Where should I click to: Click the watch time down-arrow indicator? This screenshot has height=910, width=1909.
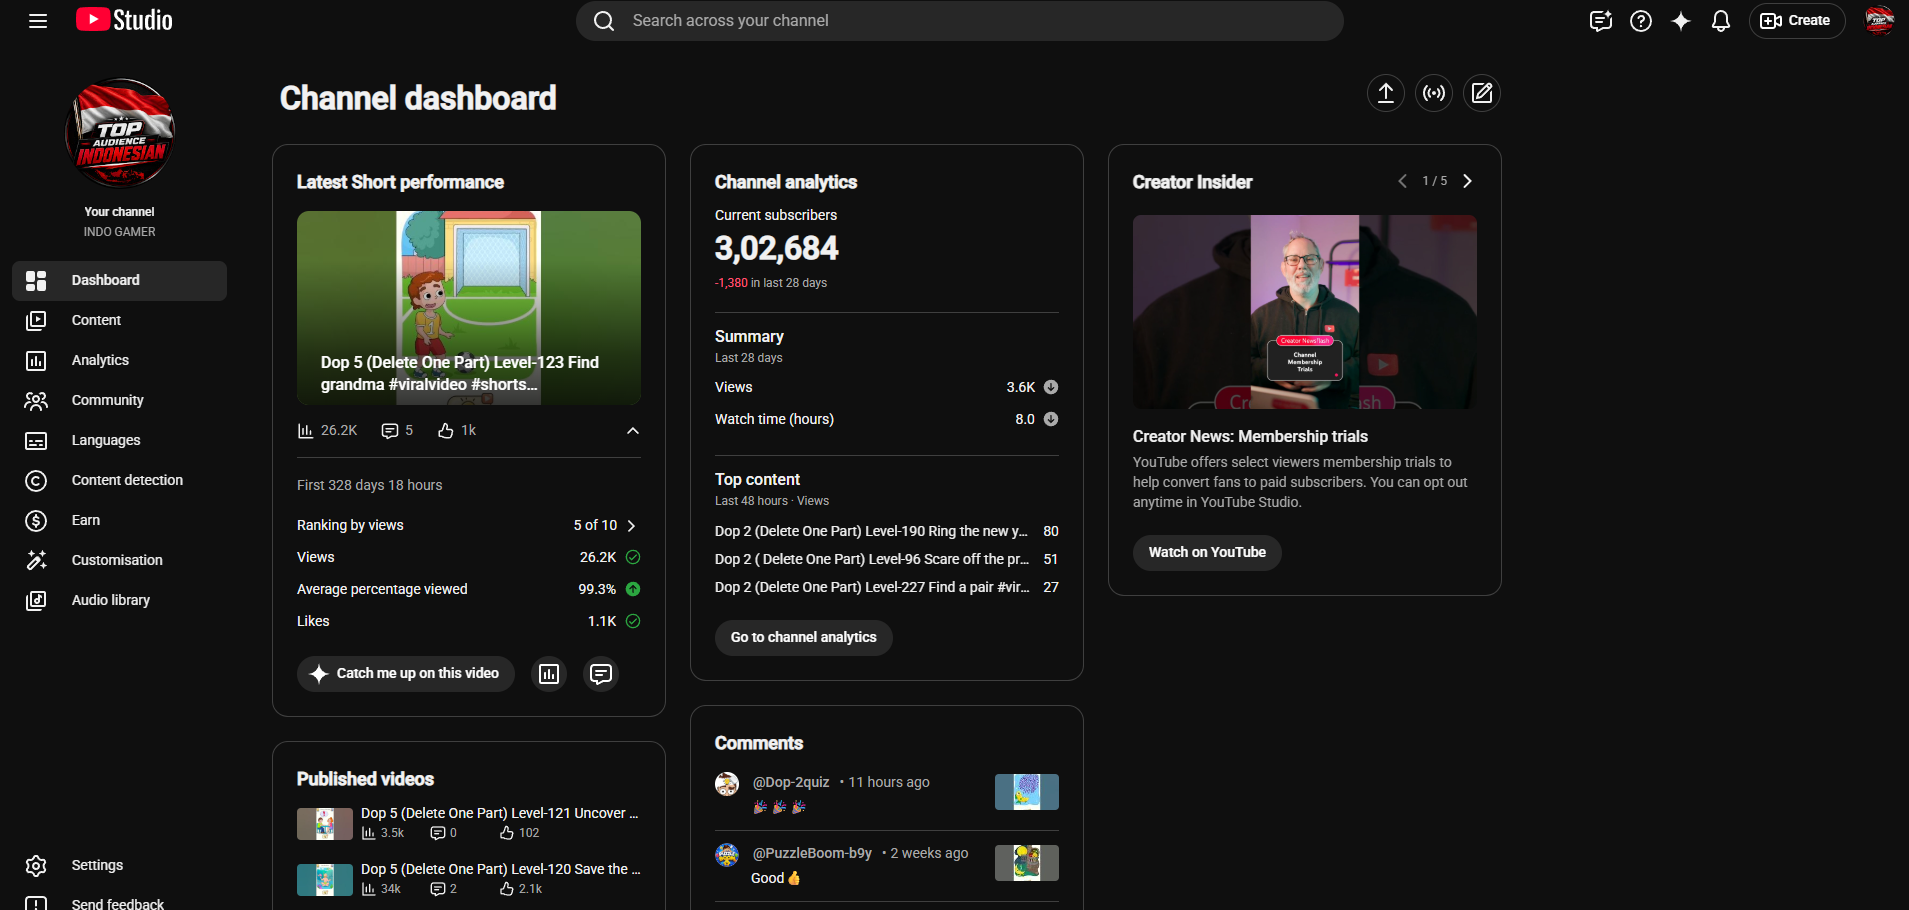click(x=1051, y=419)
